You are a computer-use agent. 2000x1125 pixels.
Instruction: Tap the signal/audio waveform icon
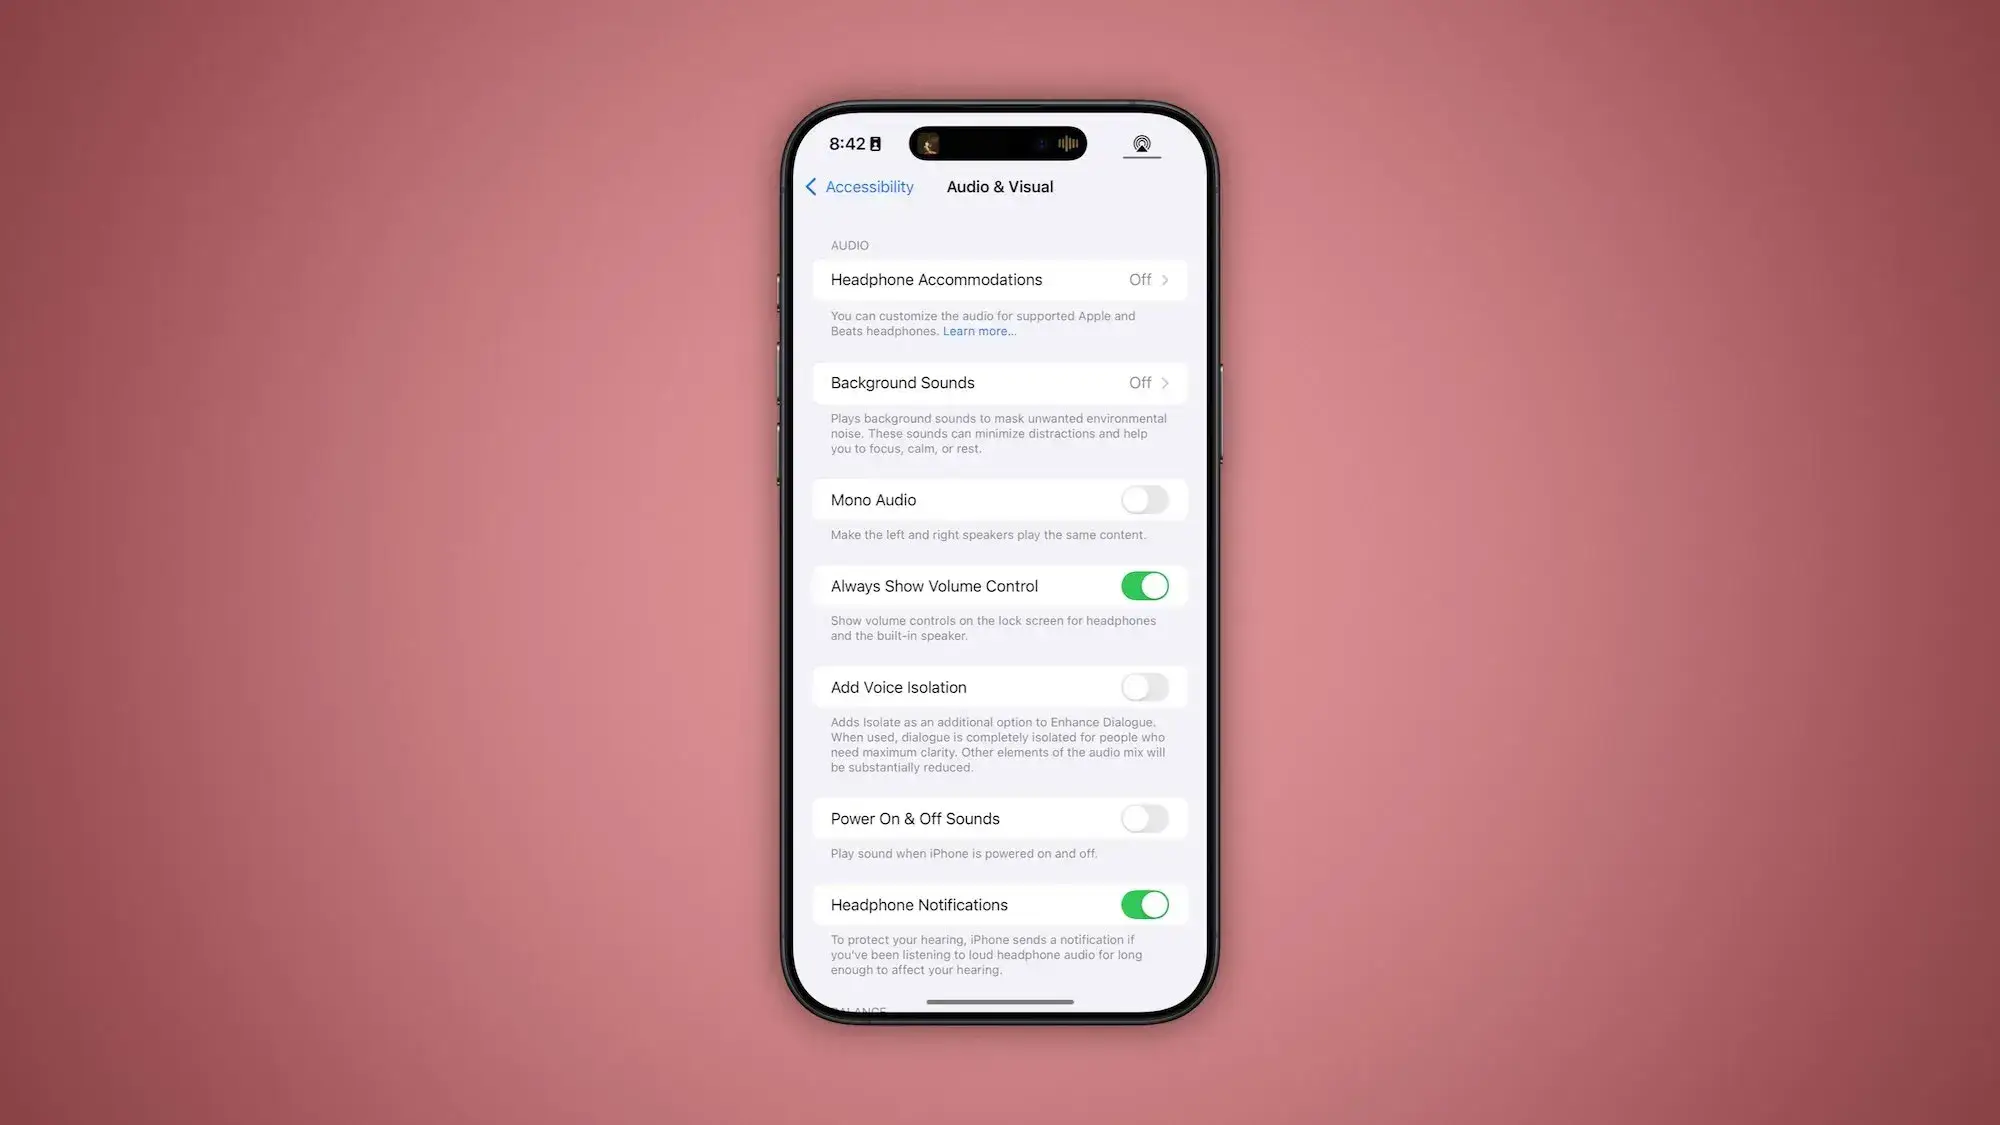(x=1070, y=143)
